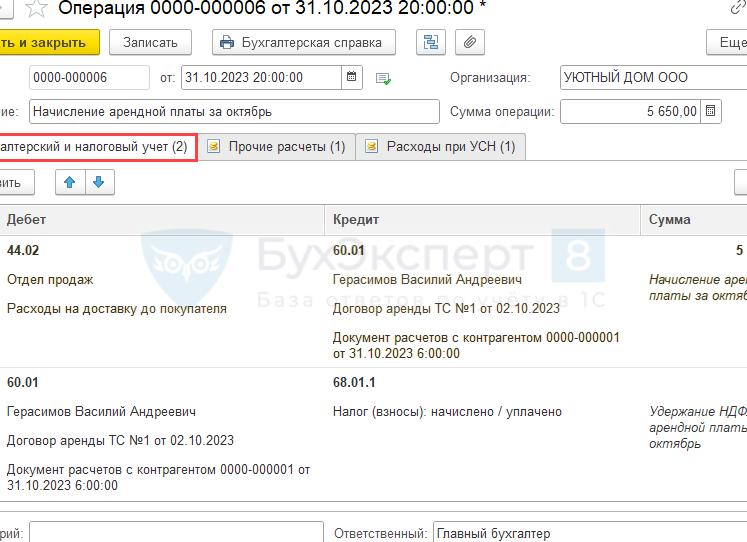Switch to Расходы при УСН (1) tab

(441, 147)
